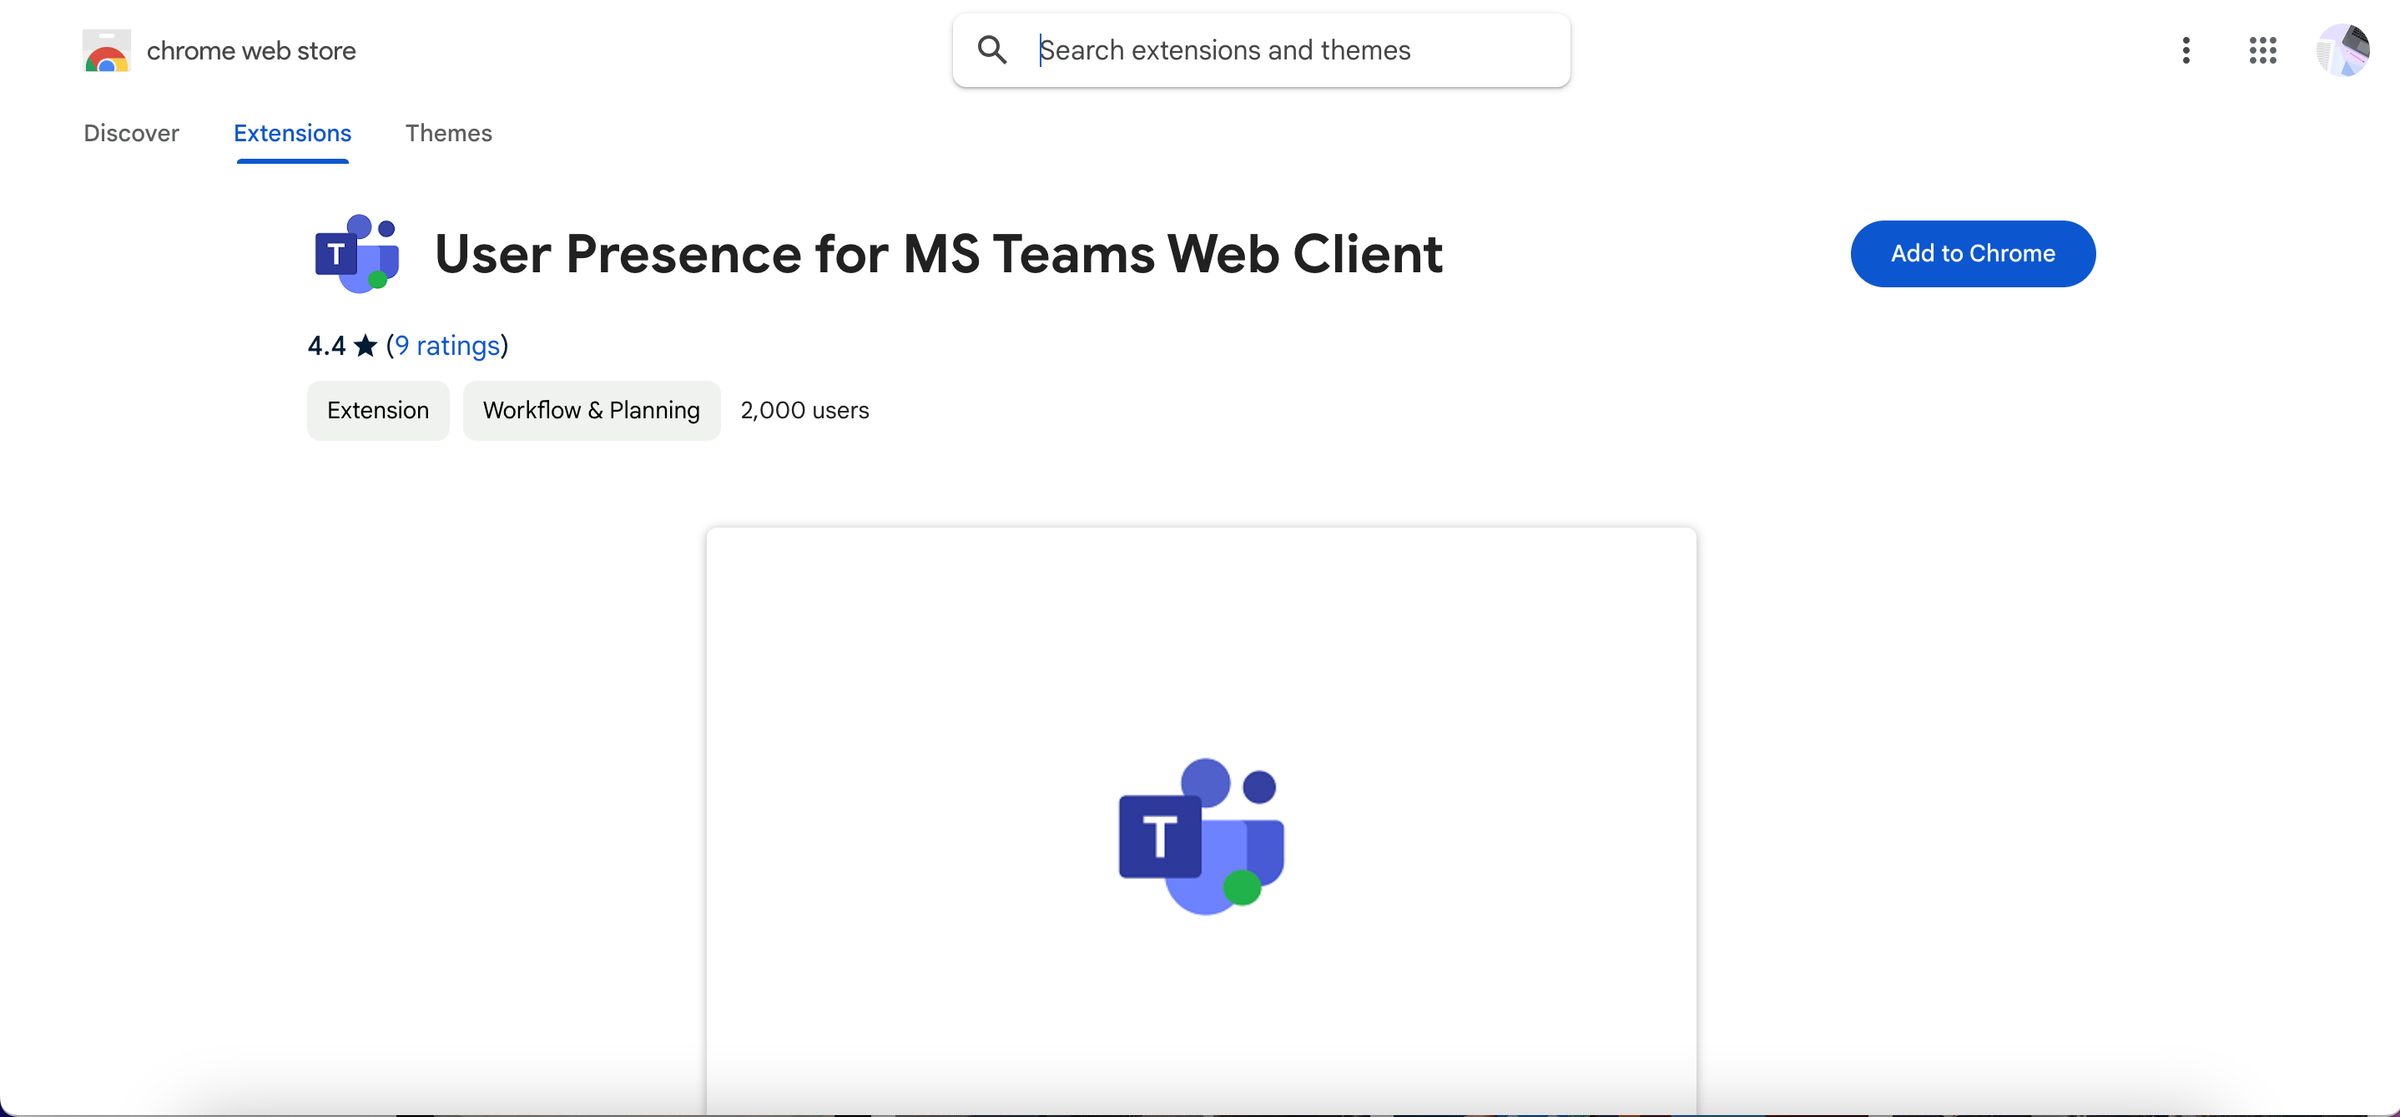Click the User Presence extension logo
The height and width of the screenshot is (1117, 2400).
(355, 253)
